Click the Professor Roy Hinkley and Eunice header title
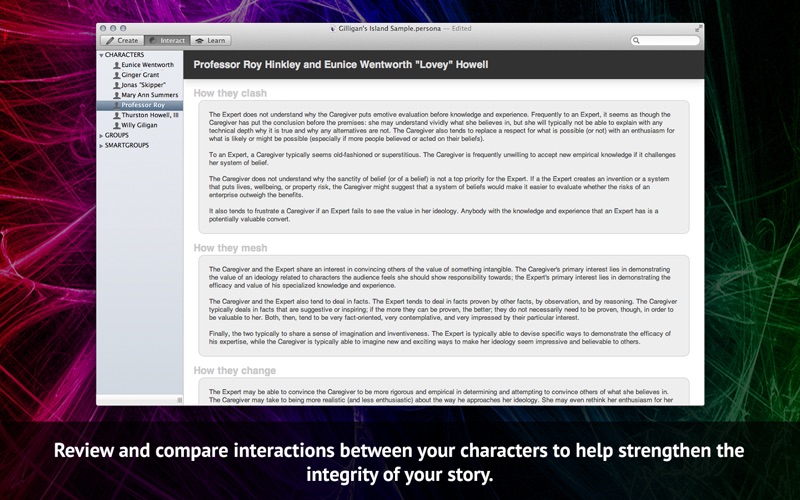 pos(341,65)
